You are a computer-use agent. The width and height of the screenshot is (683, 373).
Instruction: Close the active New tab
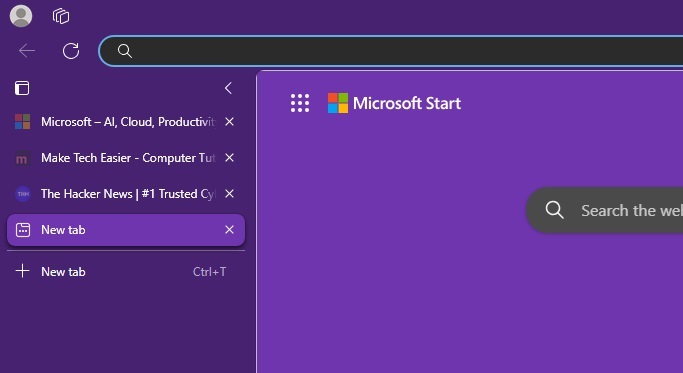click(229, 230)
